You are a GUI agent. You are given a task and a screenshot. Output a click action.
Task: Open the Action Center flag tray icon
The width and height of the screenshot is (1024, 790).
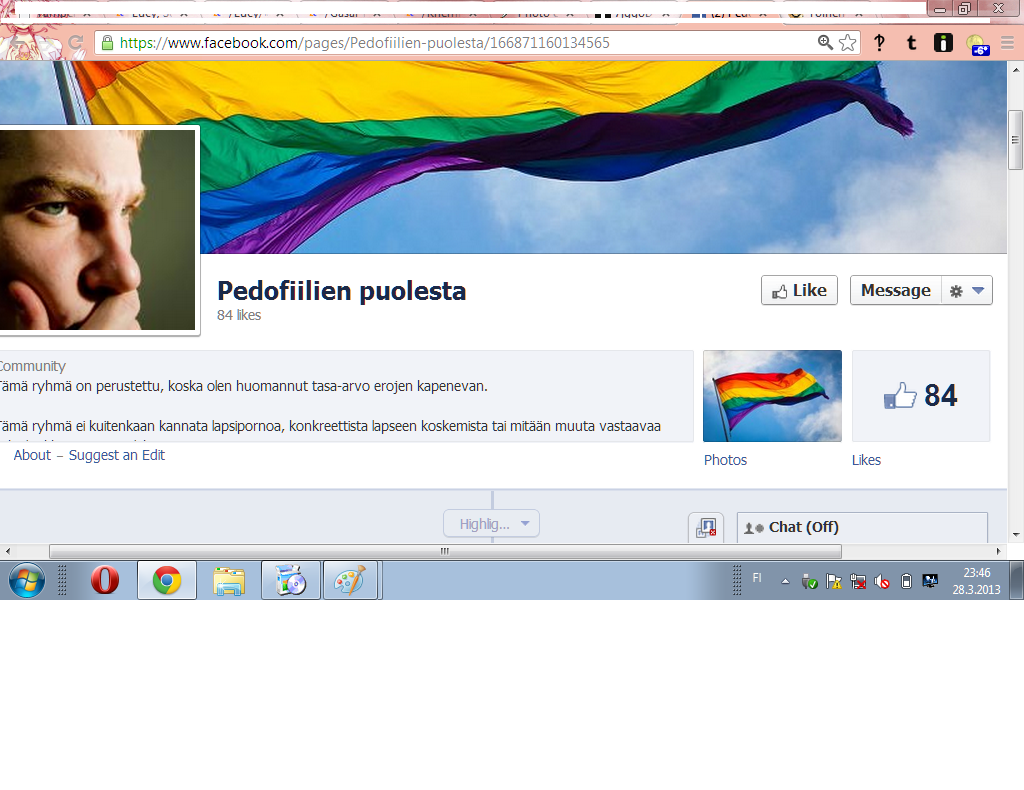point(834,581)
